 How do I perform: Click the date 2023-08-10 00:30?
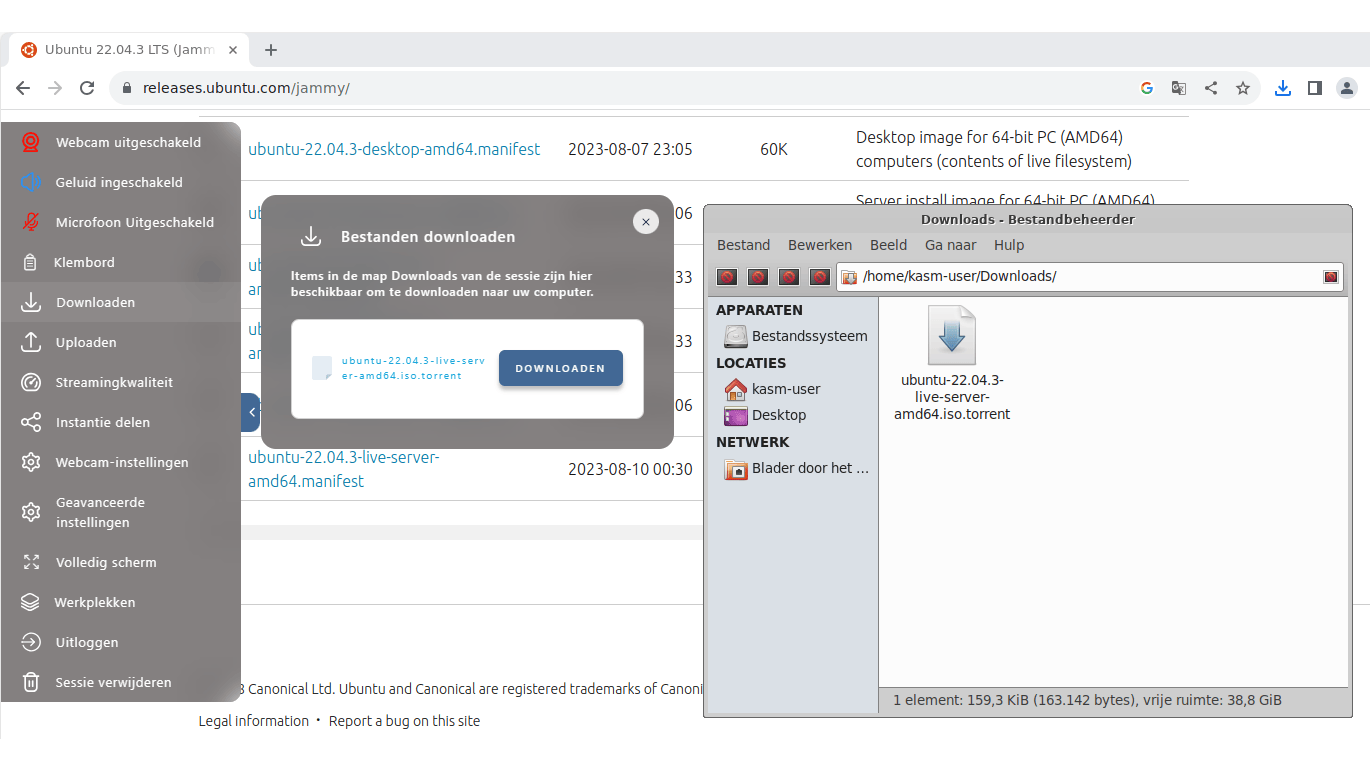[x=630, y=469]
